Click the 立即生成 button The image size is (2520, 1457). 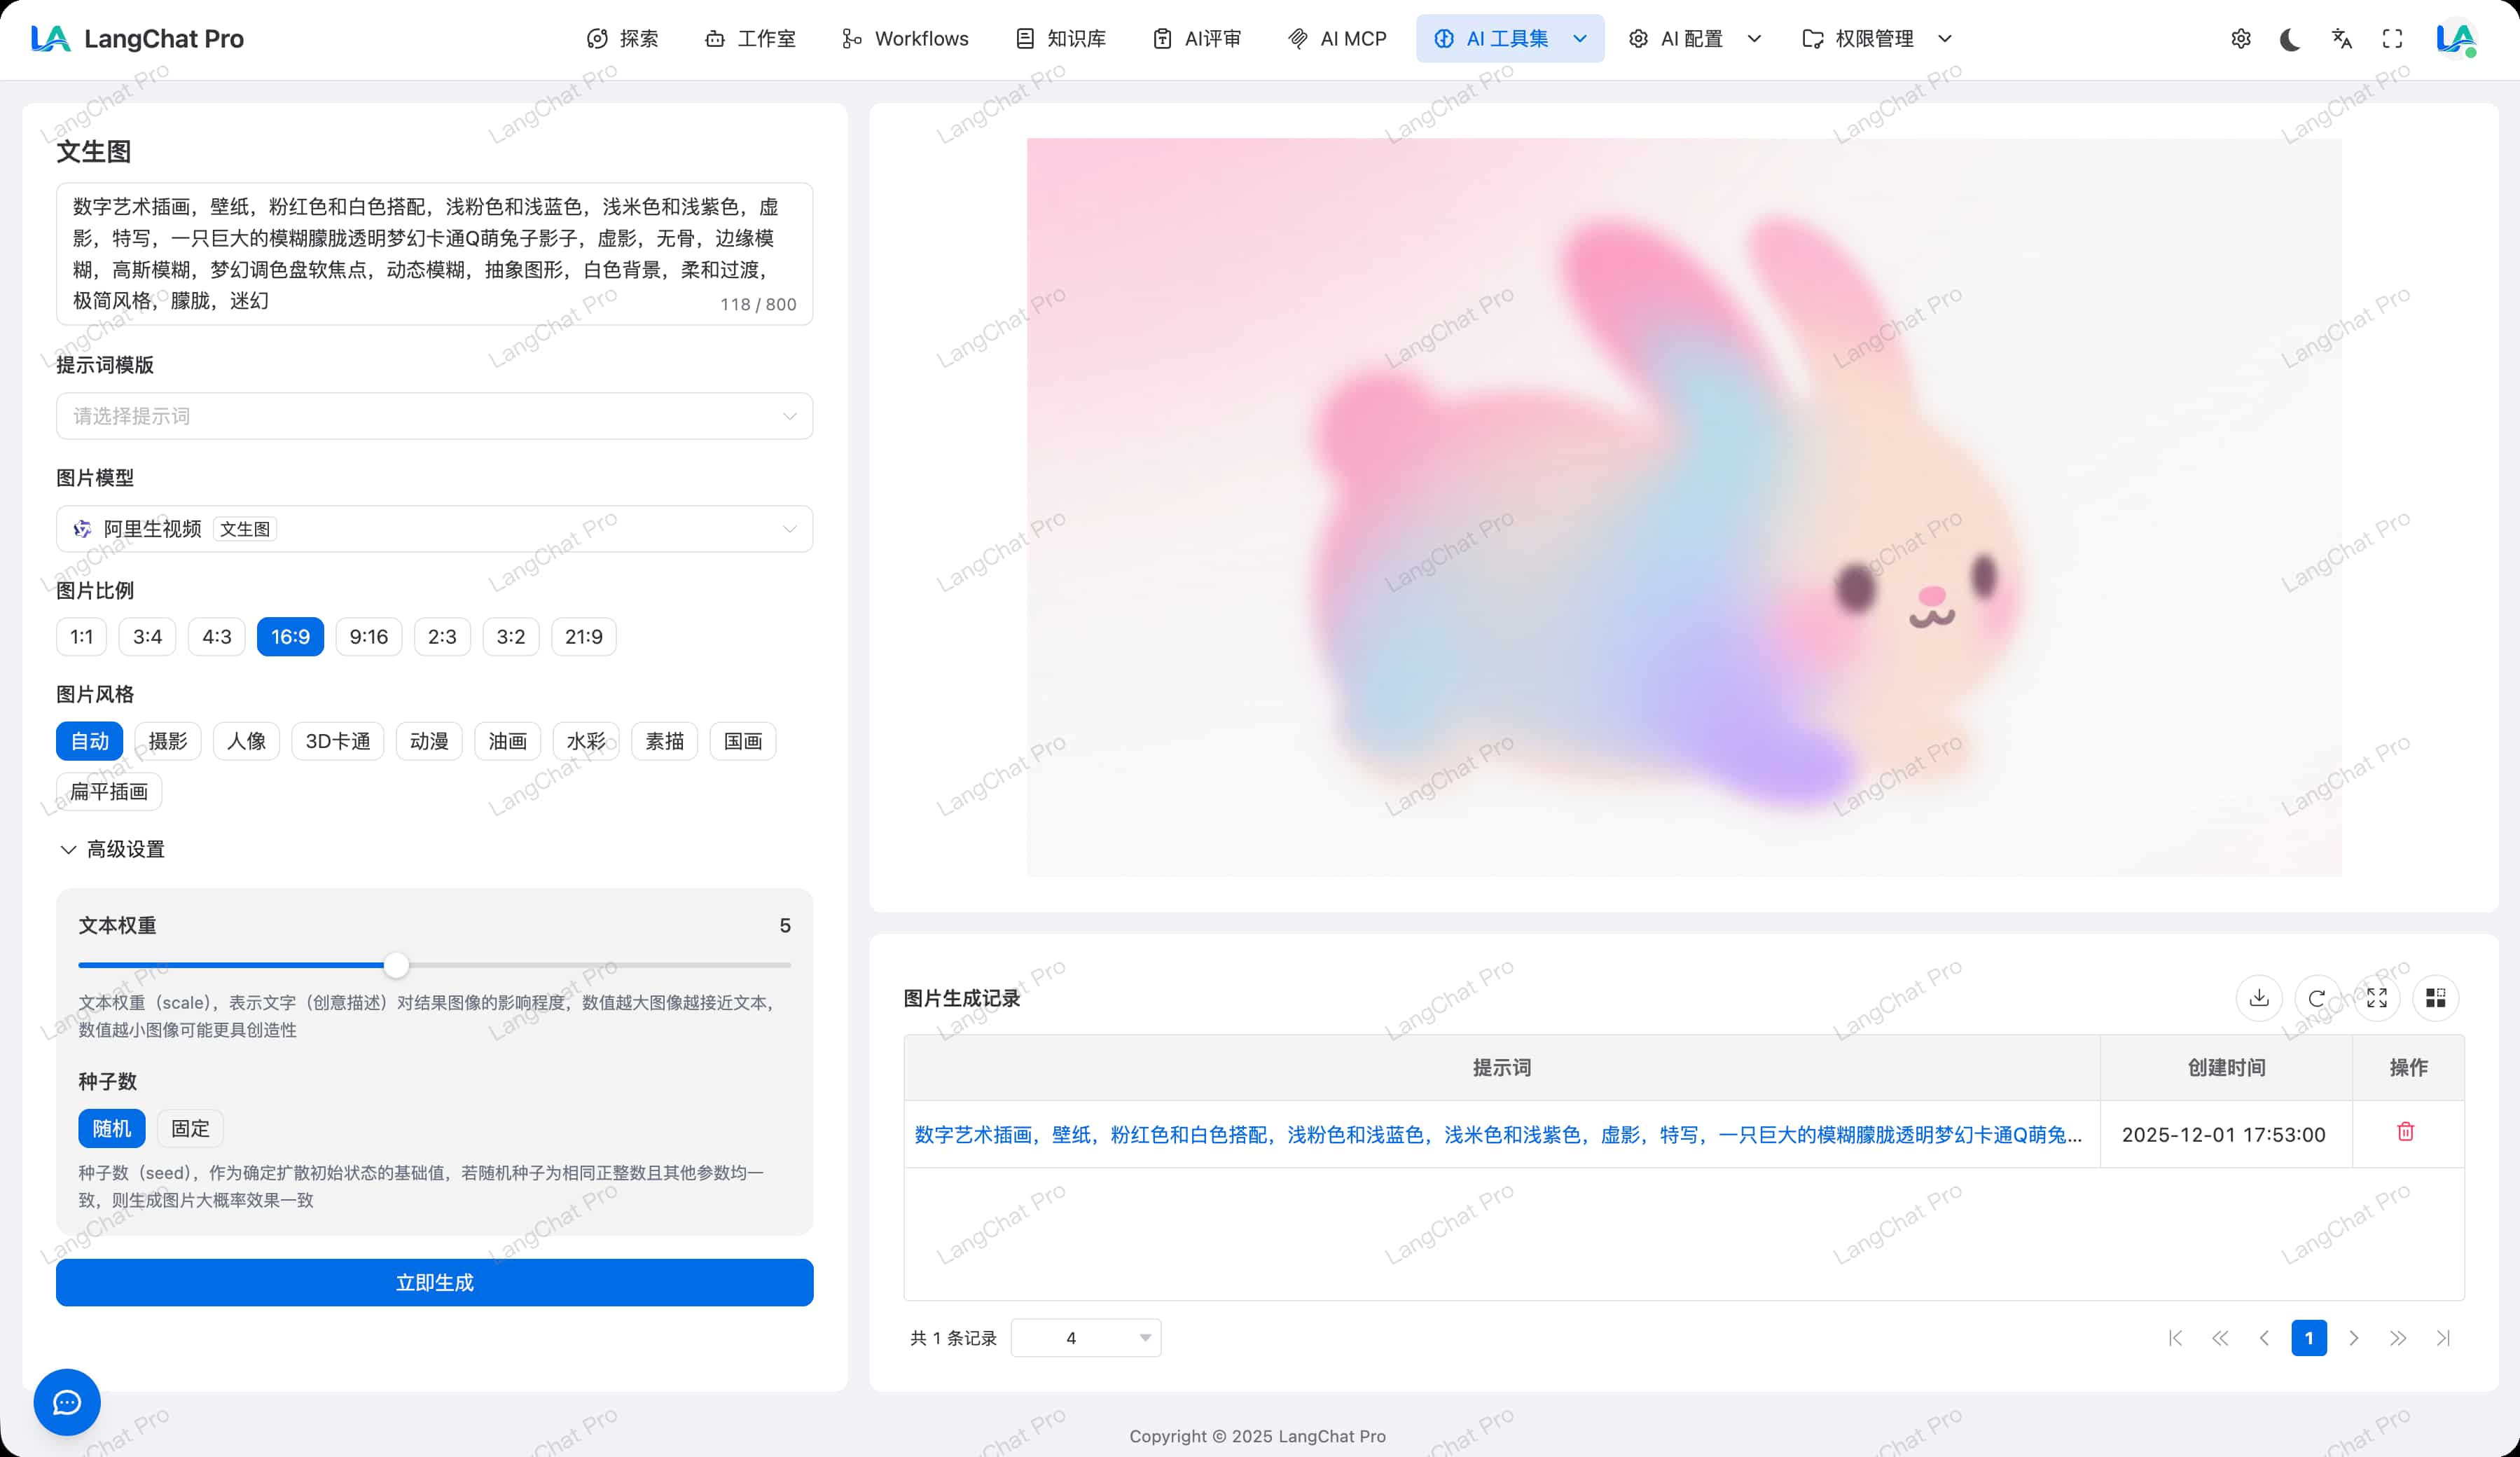(434, 1282)
